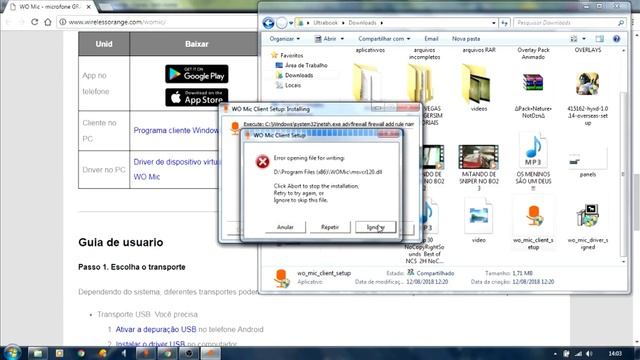Click Ignorar in the error dialog
640x360 pixels.
coord(376,227)
